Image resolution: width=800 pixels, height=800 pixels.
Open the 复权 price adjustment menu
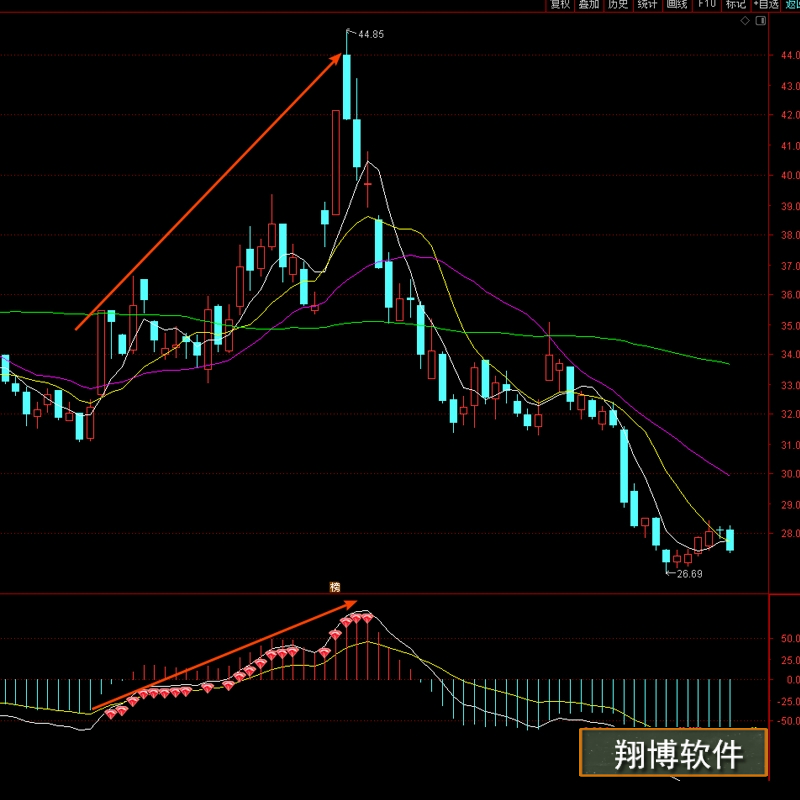pos(560,5)
